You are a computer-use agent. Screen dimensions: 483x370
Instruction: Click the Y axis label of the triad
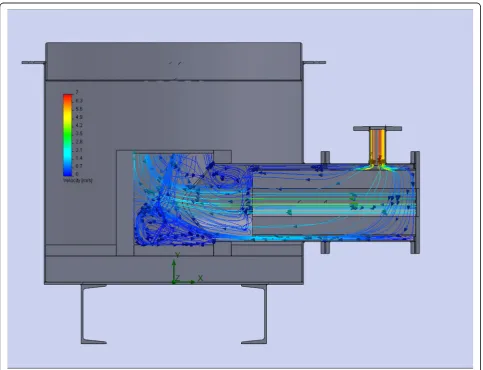point(178,255)
